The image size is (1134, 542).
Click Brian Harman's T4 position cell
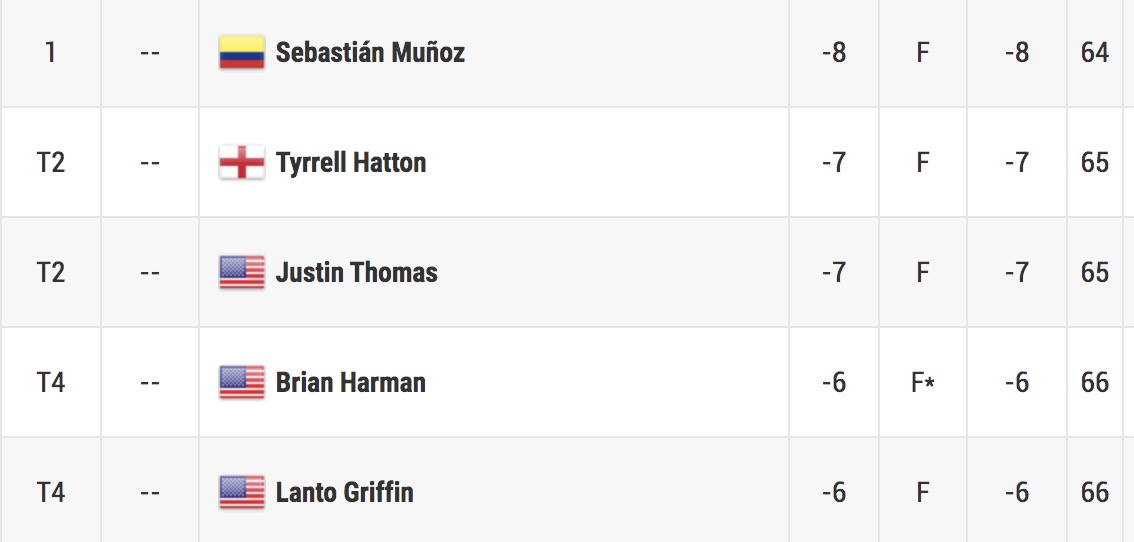click(x=50, y=382)
